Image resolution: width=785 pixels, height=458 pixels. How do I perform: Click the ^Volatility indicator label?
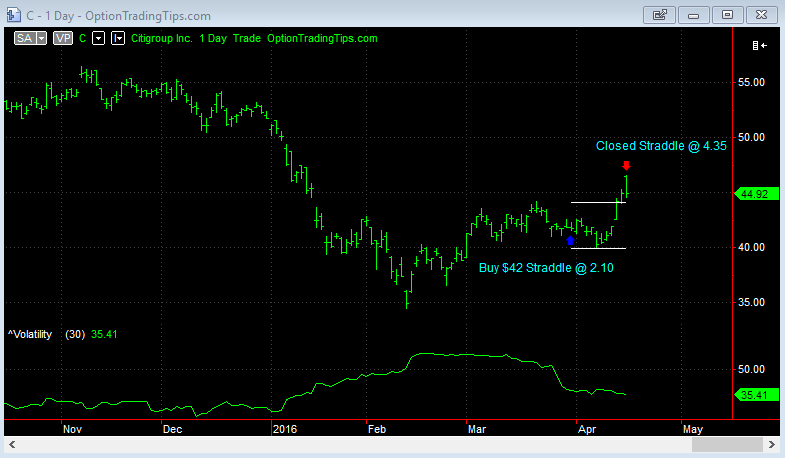tap(30, 334)
